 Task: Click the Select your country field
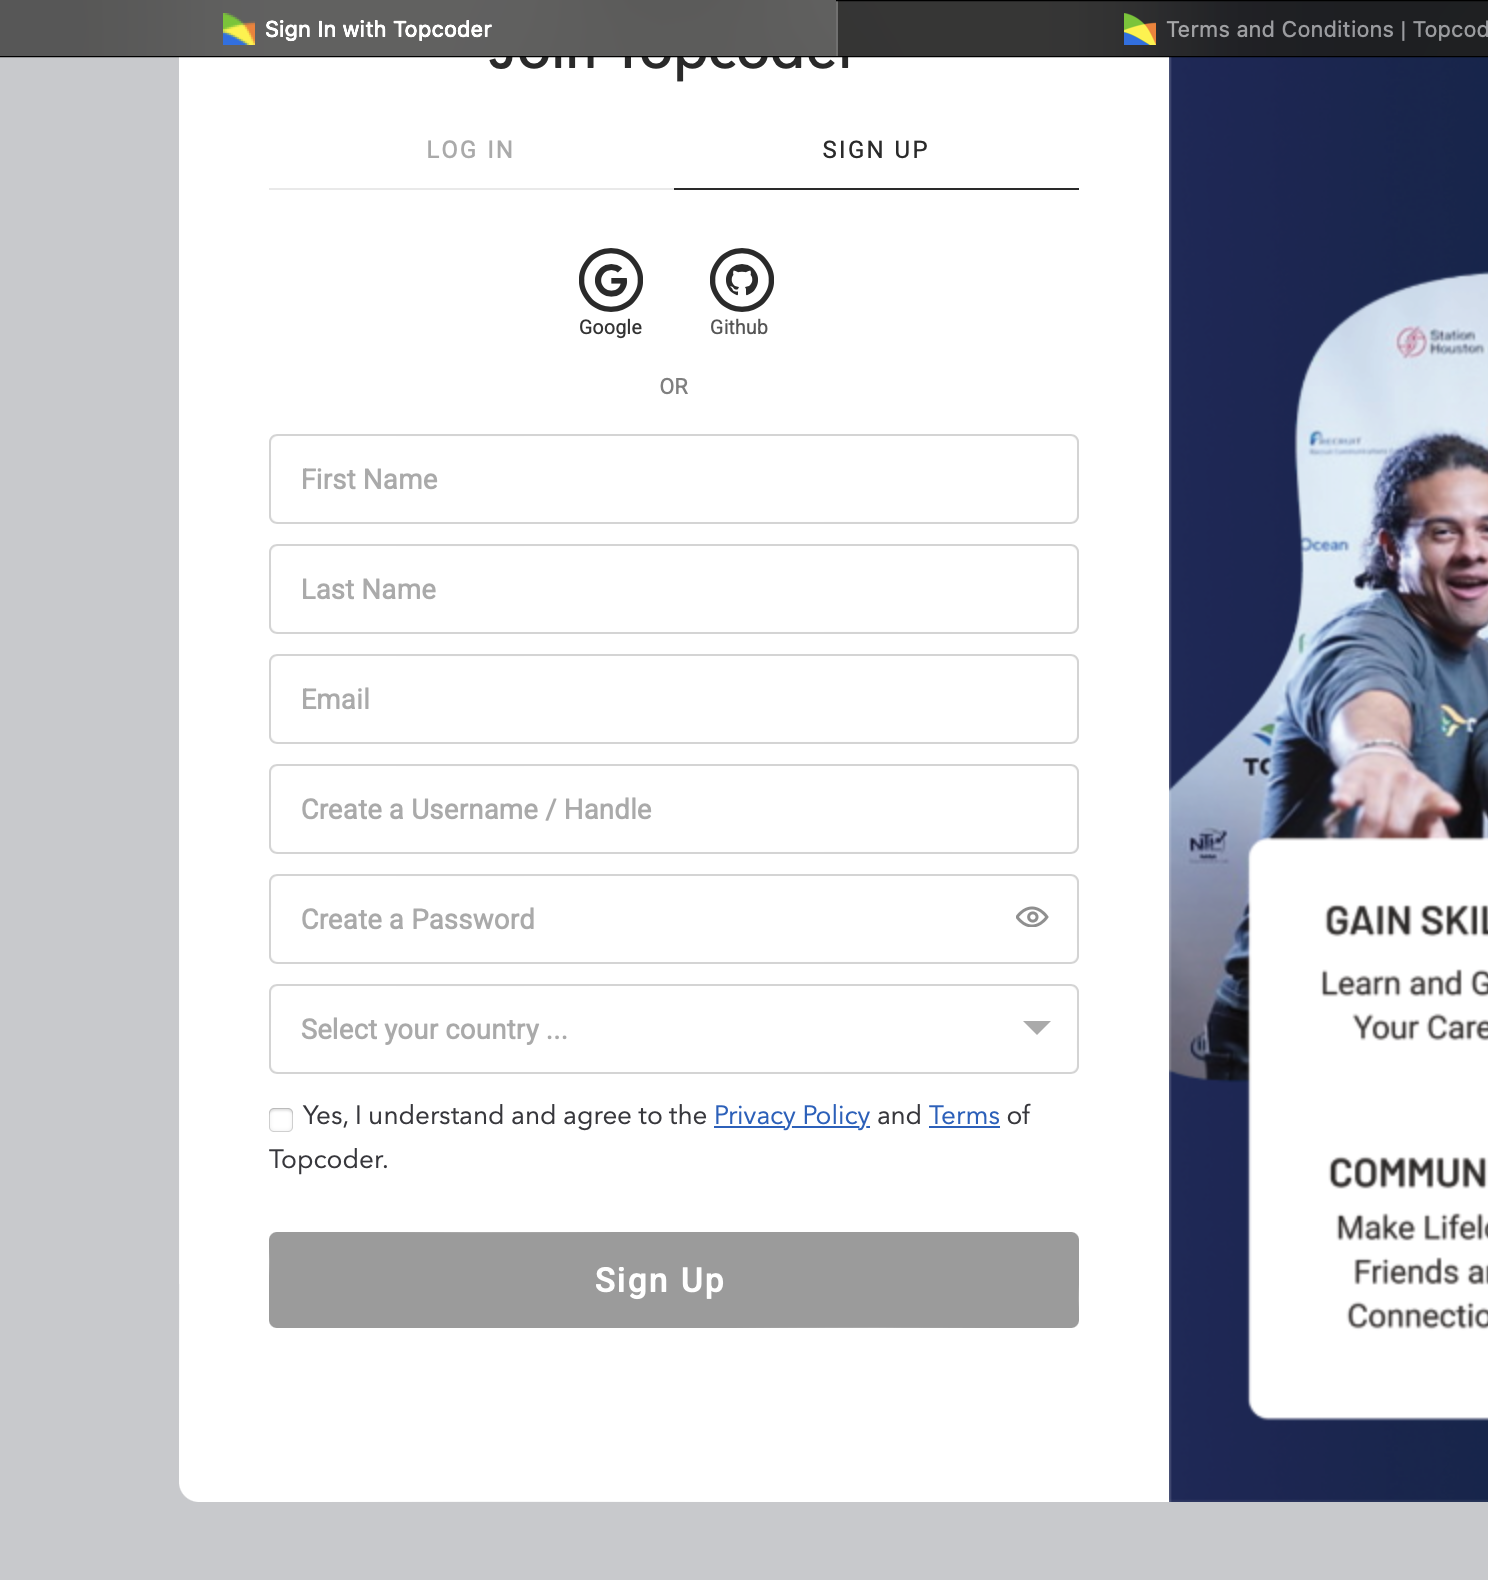pos(674,1029)
